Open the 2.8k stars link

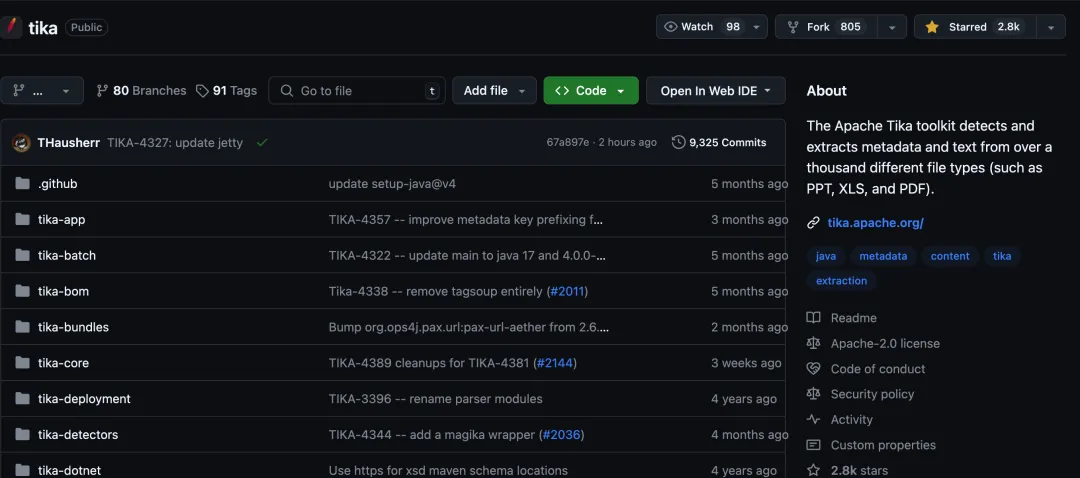(858, 470)
